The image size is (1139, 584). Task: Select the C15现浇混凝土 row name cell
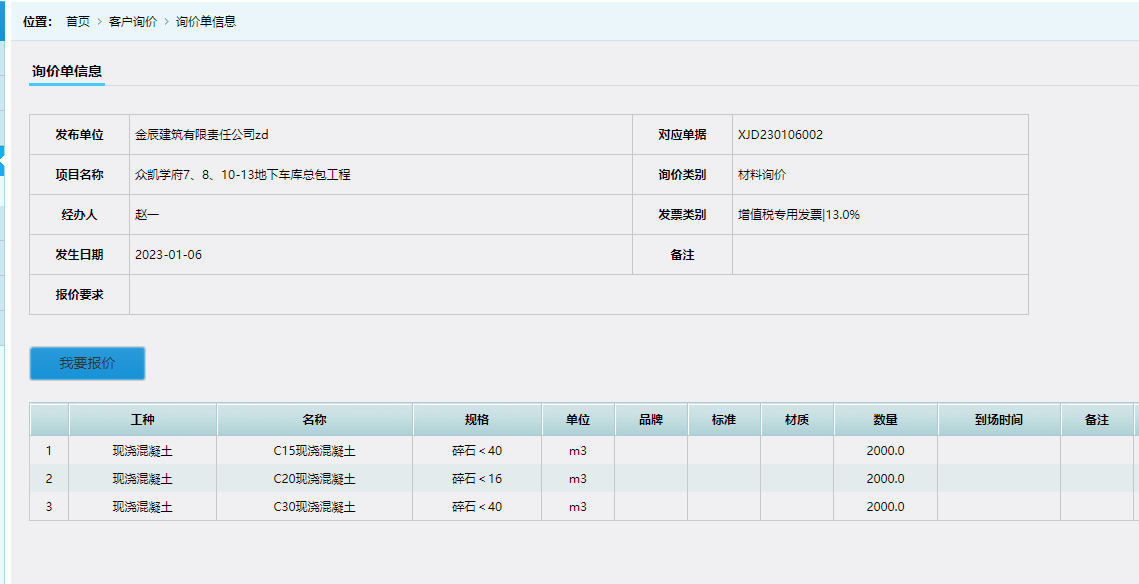click(x=315, y=451)
